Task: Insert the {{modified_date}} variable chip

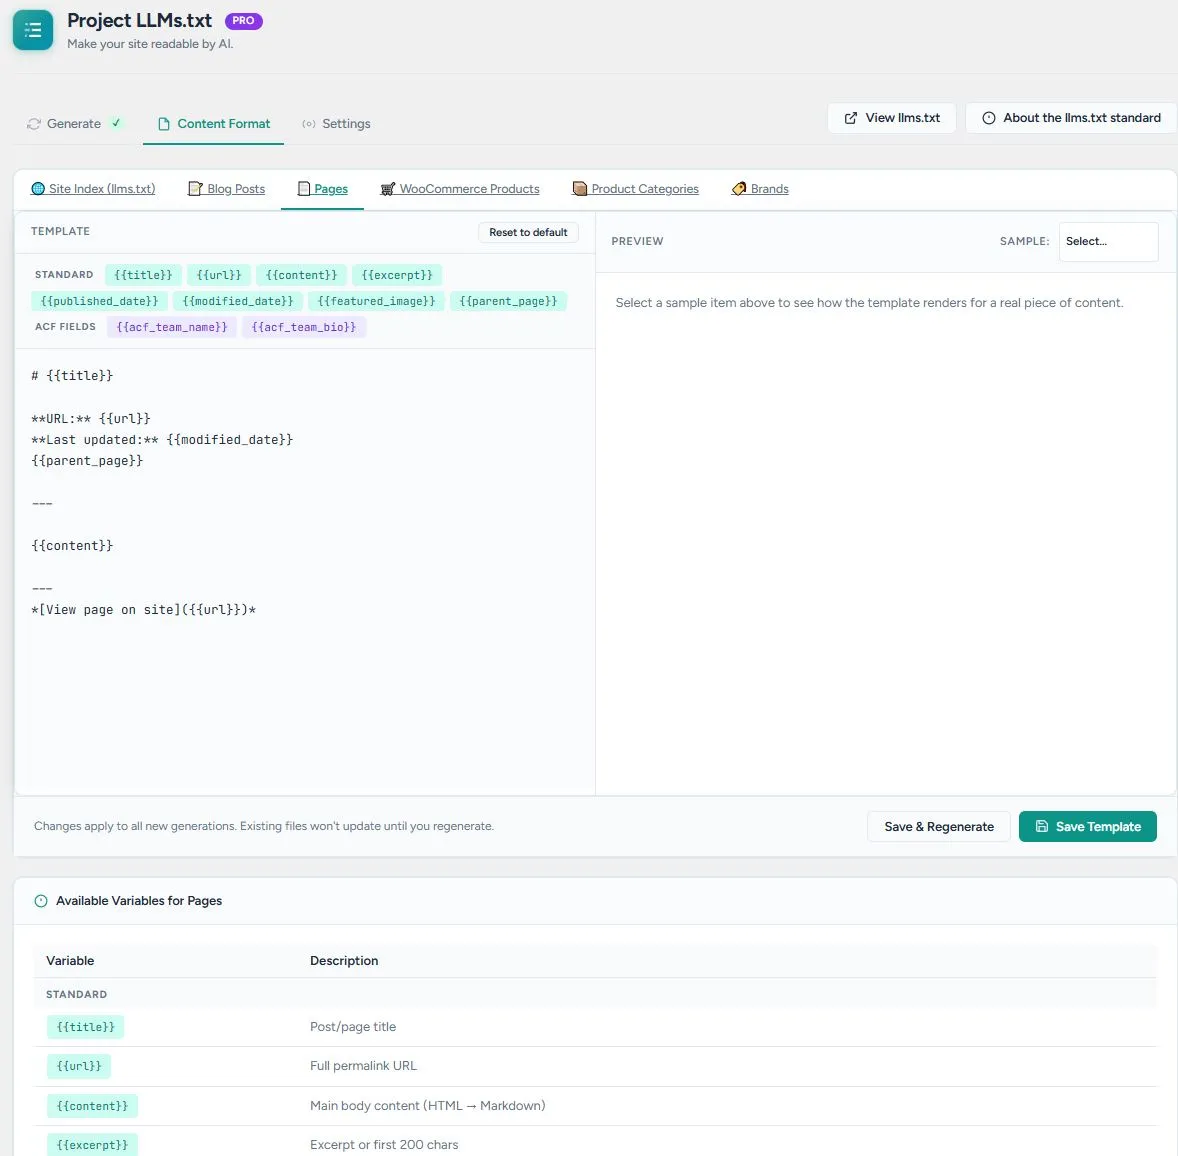Action: click(238, 301)
